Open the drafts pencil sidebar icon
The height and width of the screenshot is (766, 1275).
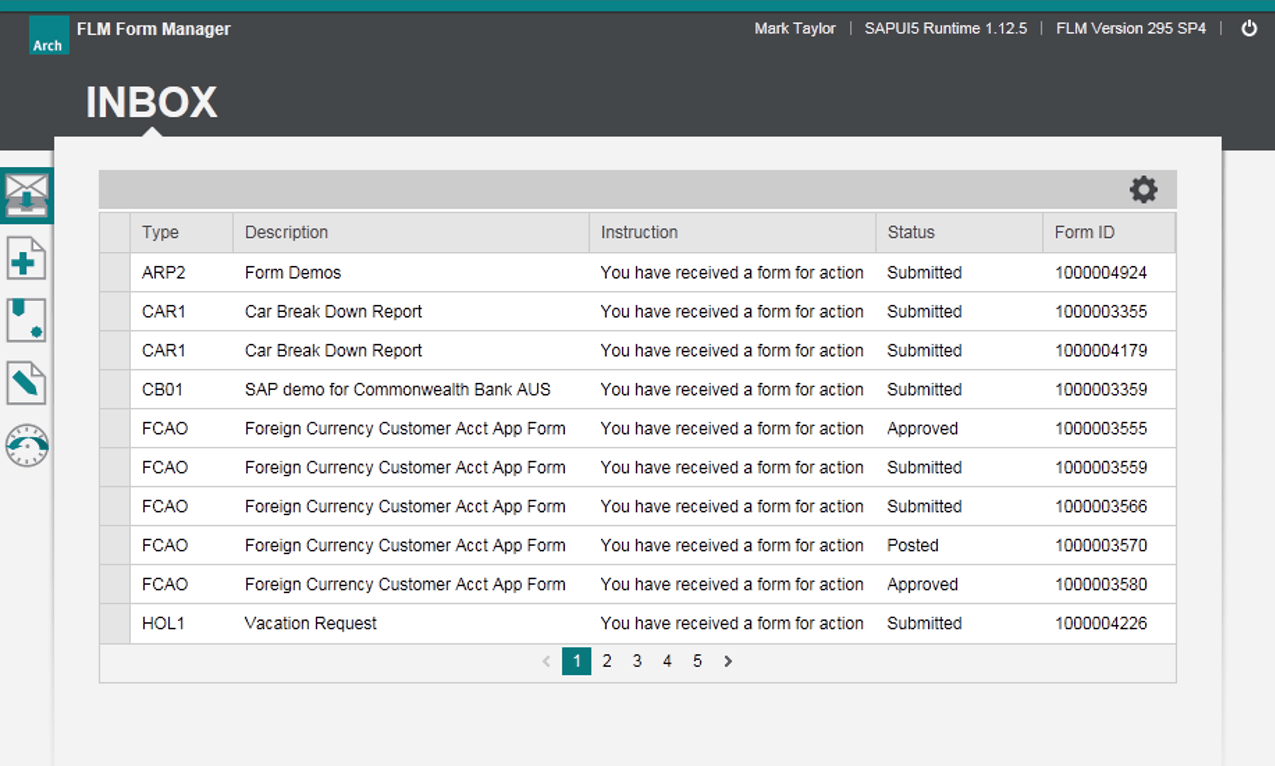pos(26,382)
